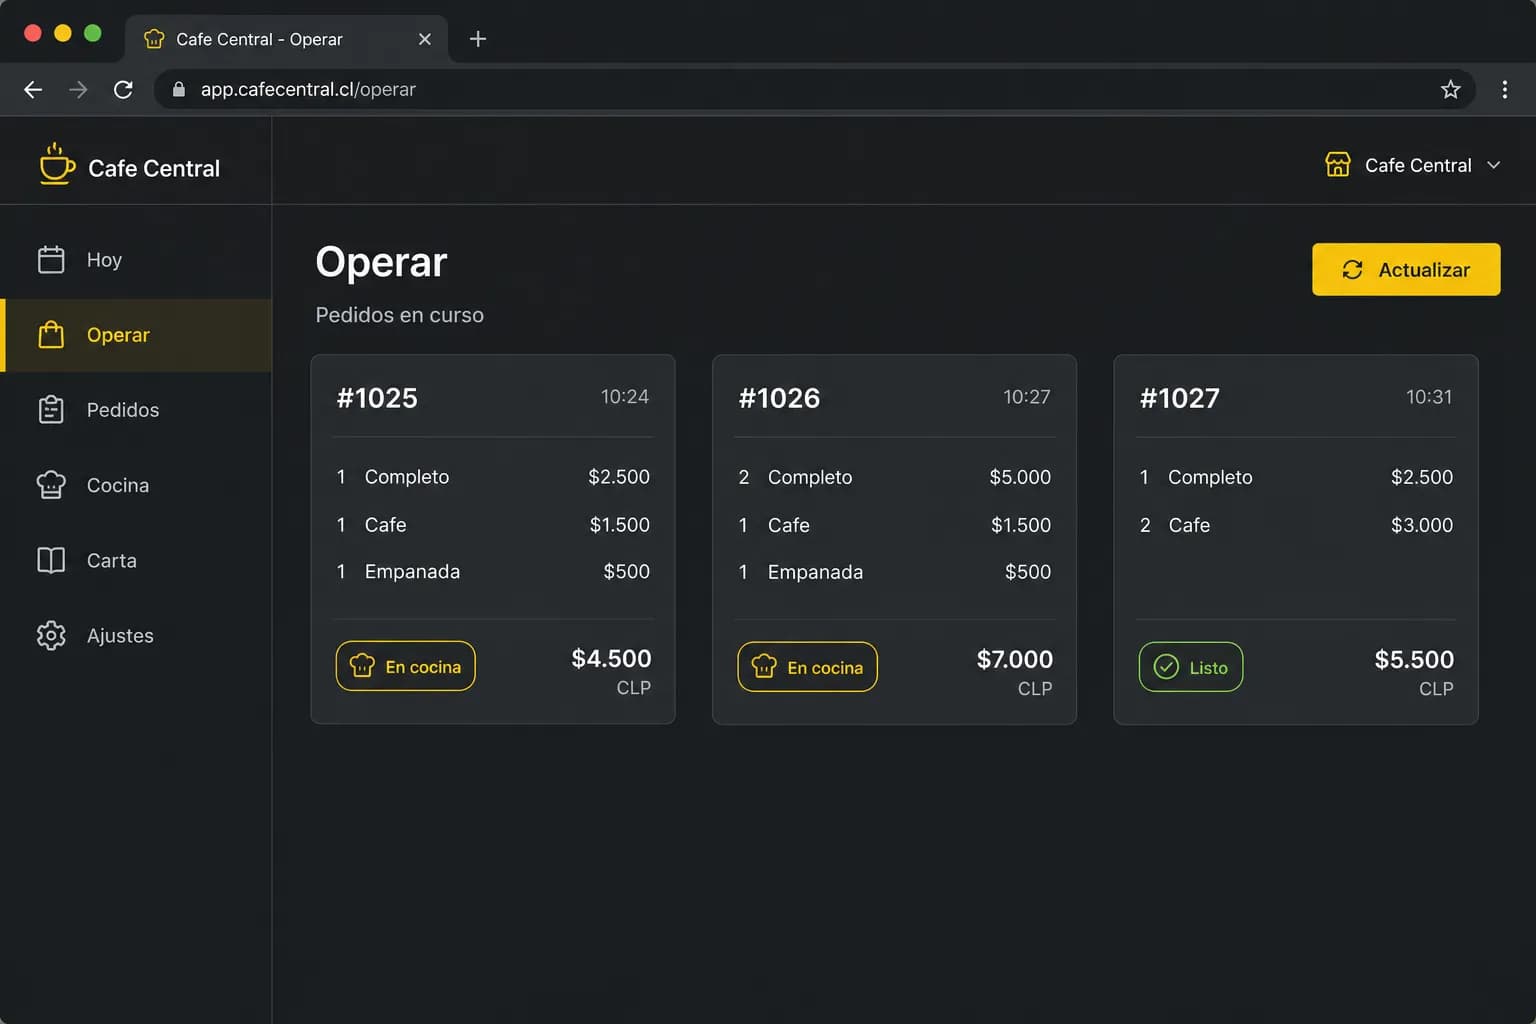
Task: Click the coffee cup logo icon
Action: pyautogui.click(x=56, y=165)
